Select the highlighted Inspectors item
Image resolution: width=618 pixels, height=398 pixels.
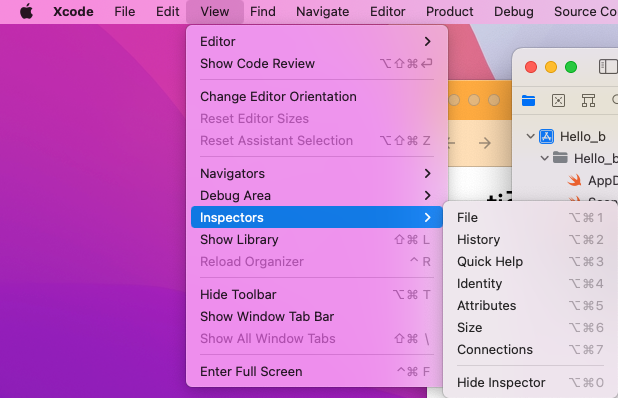point(316,217)
